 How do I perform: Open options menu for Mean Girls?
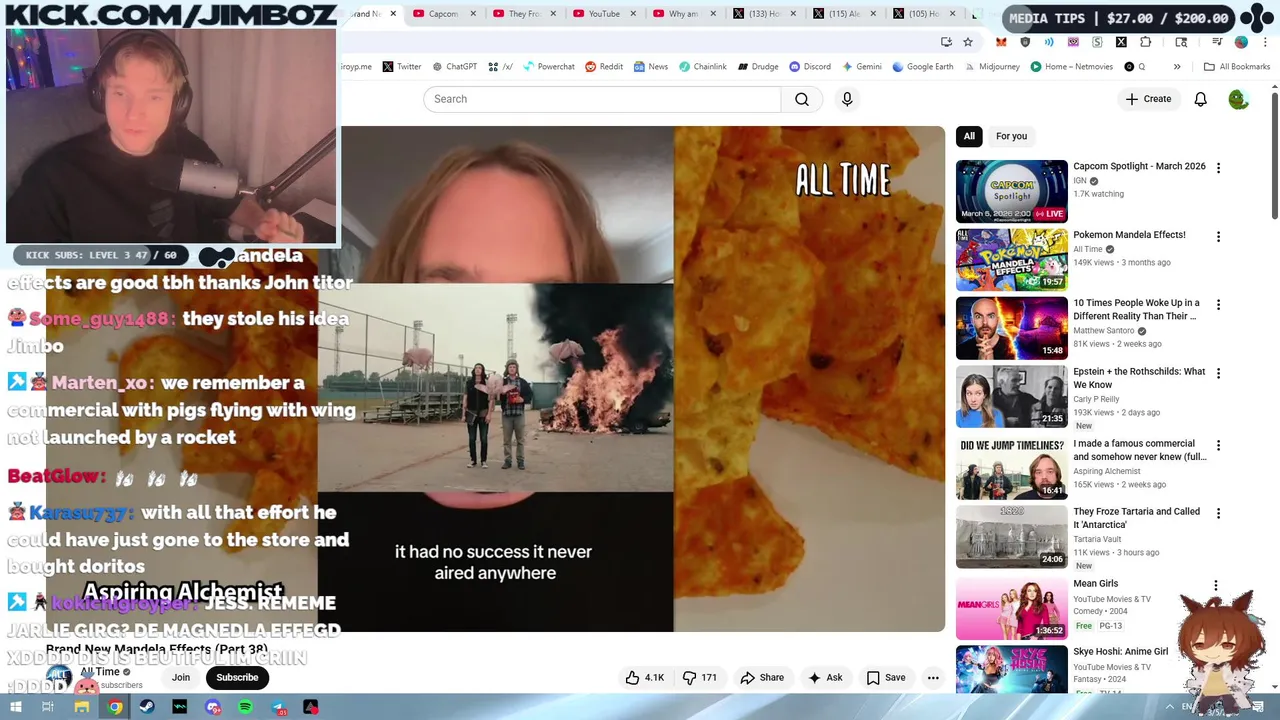[1216, 586]
